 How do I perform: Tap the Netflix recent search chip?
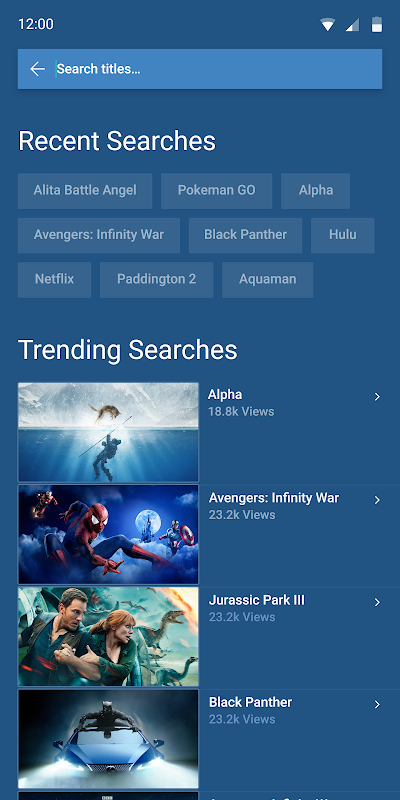coord(55,280)
